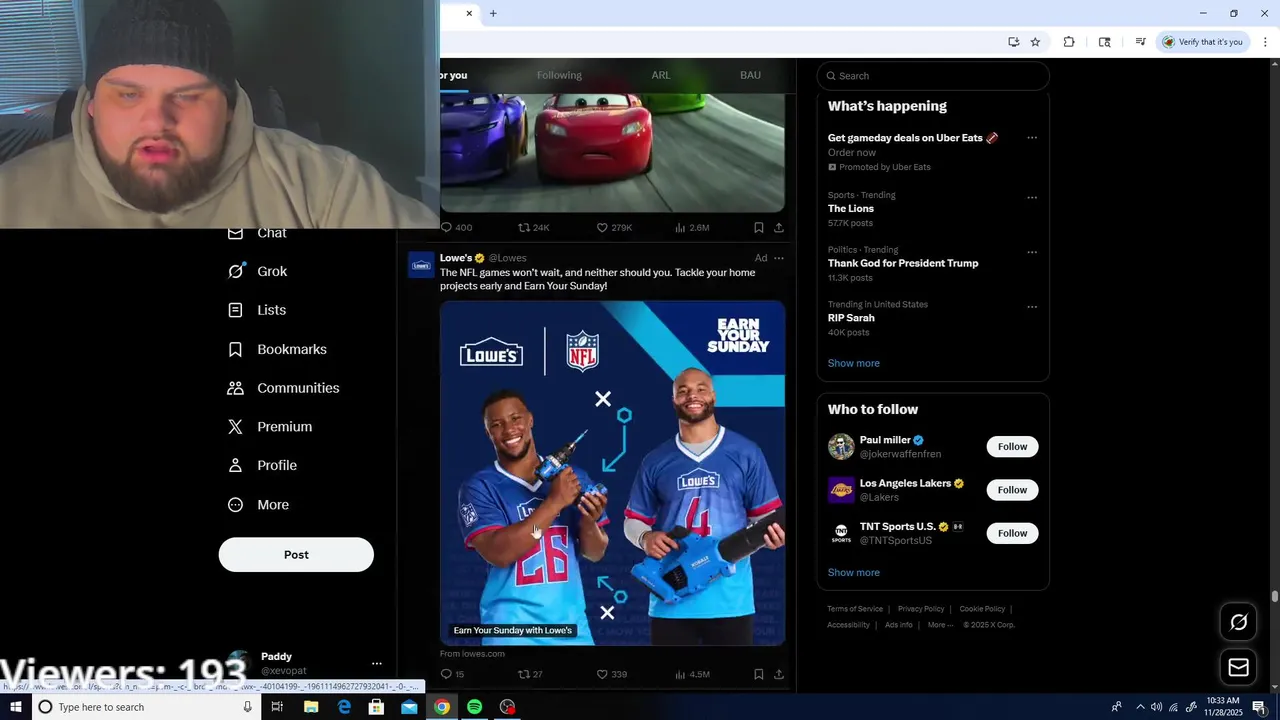1280x720 pixels.
Task: Click Verify that it's you profile button
Action: [1202, 42]
